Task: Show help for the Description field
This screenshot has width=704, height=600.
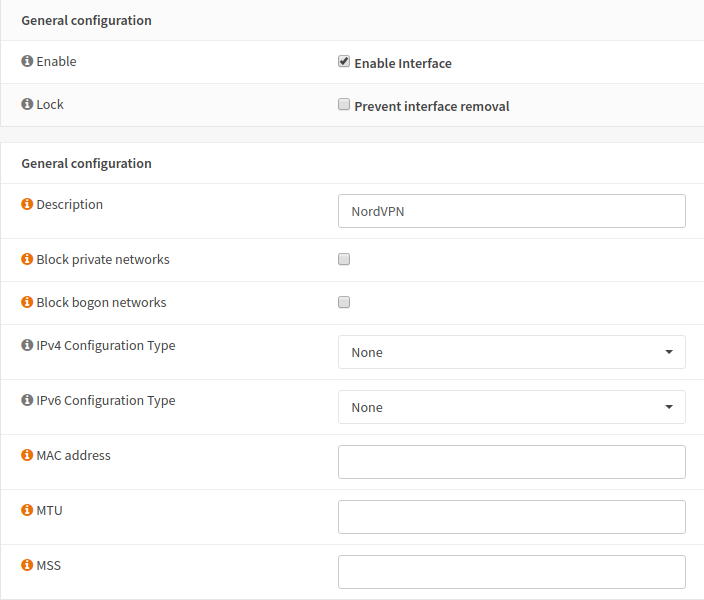Action: pyautogui.click(x=27, y=205)
